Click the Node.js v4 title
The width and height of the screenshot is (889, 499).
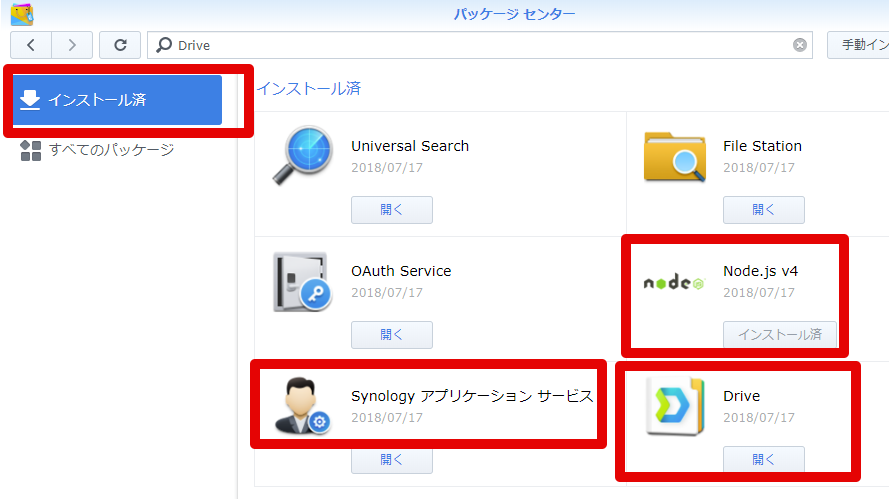click(760, 271)
